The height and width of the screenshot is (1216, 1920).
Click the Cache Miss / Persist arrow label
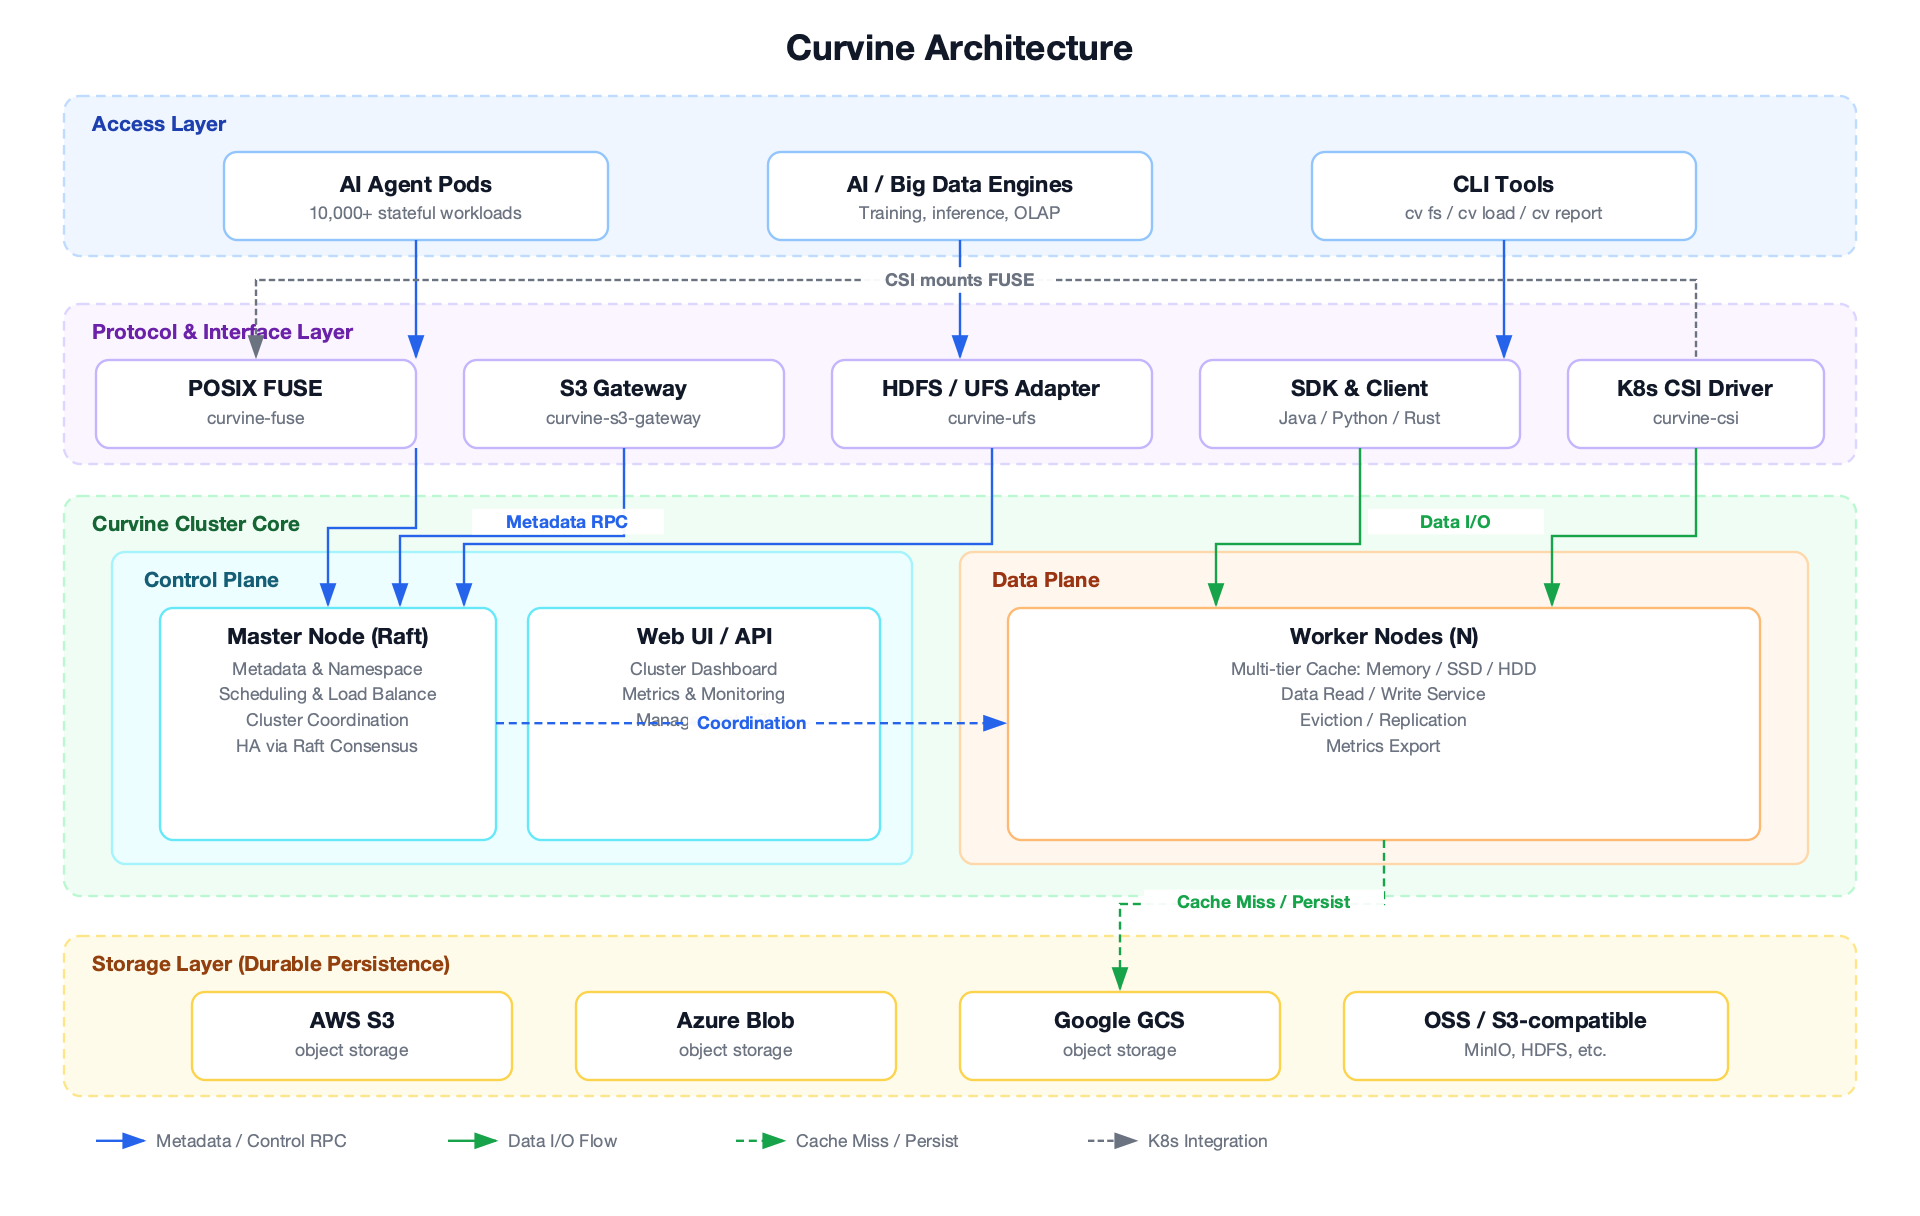pos(1263,902)
